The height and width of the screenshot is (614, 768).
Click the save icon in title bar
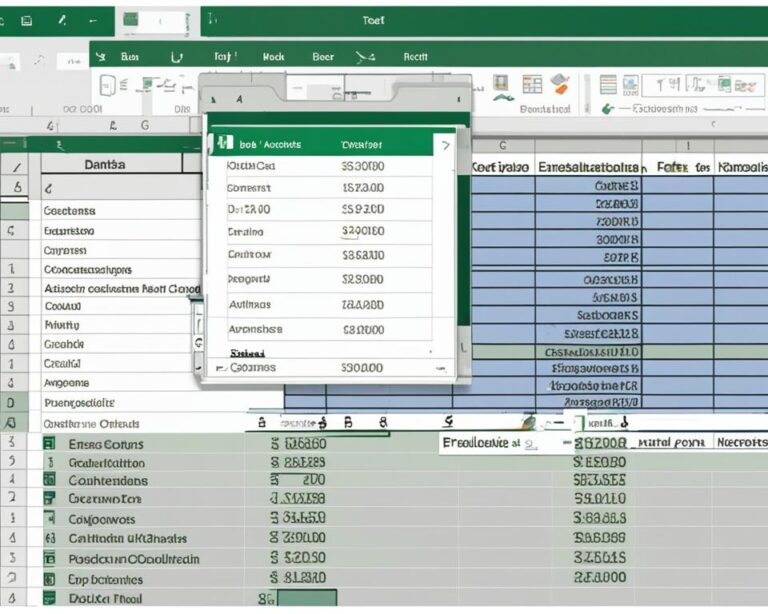pos(26,19)
